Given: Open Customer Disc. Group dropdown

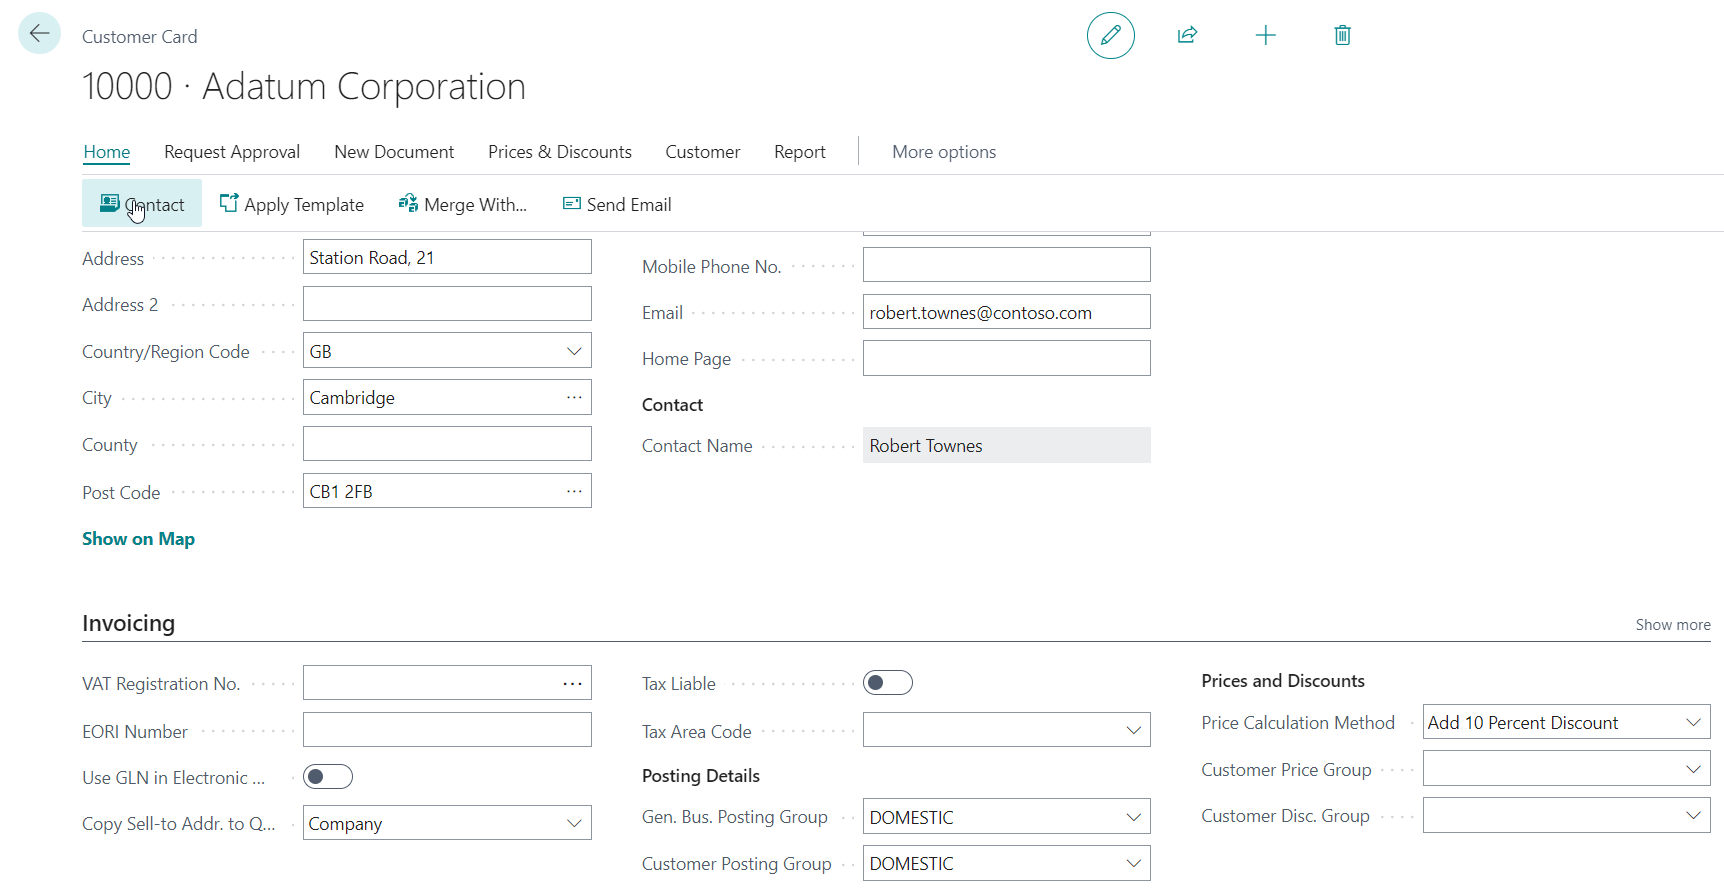Looking at the screenshot, I should (x=1693, y=815).
